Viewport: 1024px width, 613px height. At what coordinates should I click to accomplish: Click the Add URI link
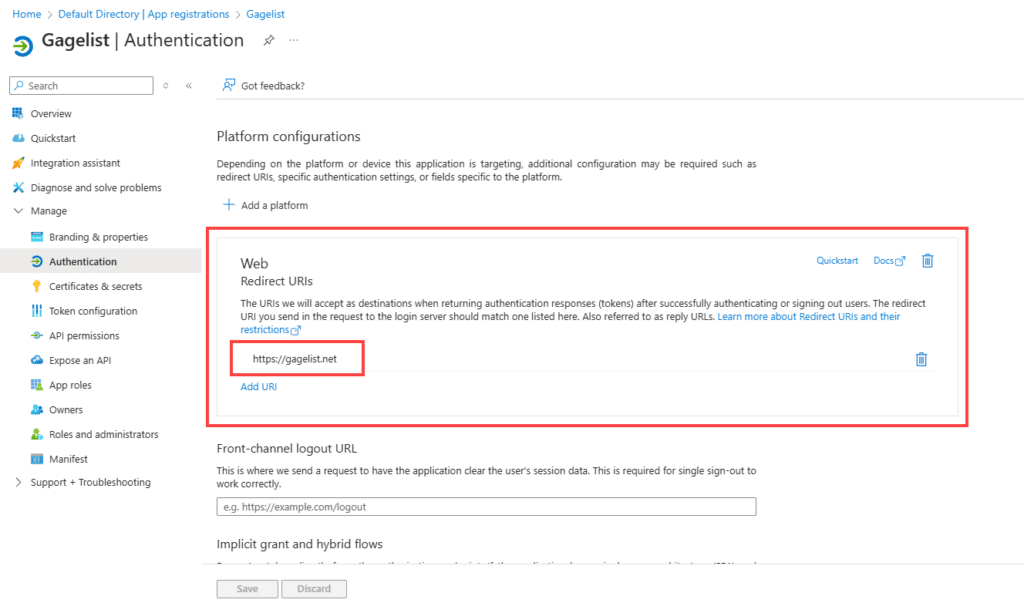pyautogui.click(x=258, y=387)
